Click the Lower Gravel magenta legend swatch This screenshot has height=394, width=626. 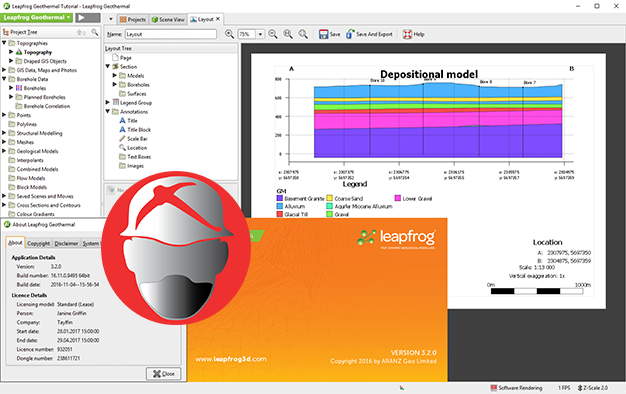(398, 198)
